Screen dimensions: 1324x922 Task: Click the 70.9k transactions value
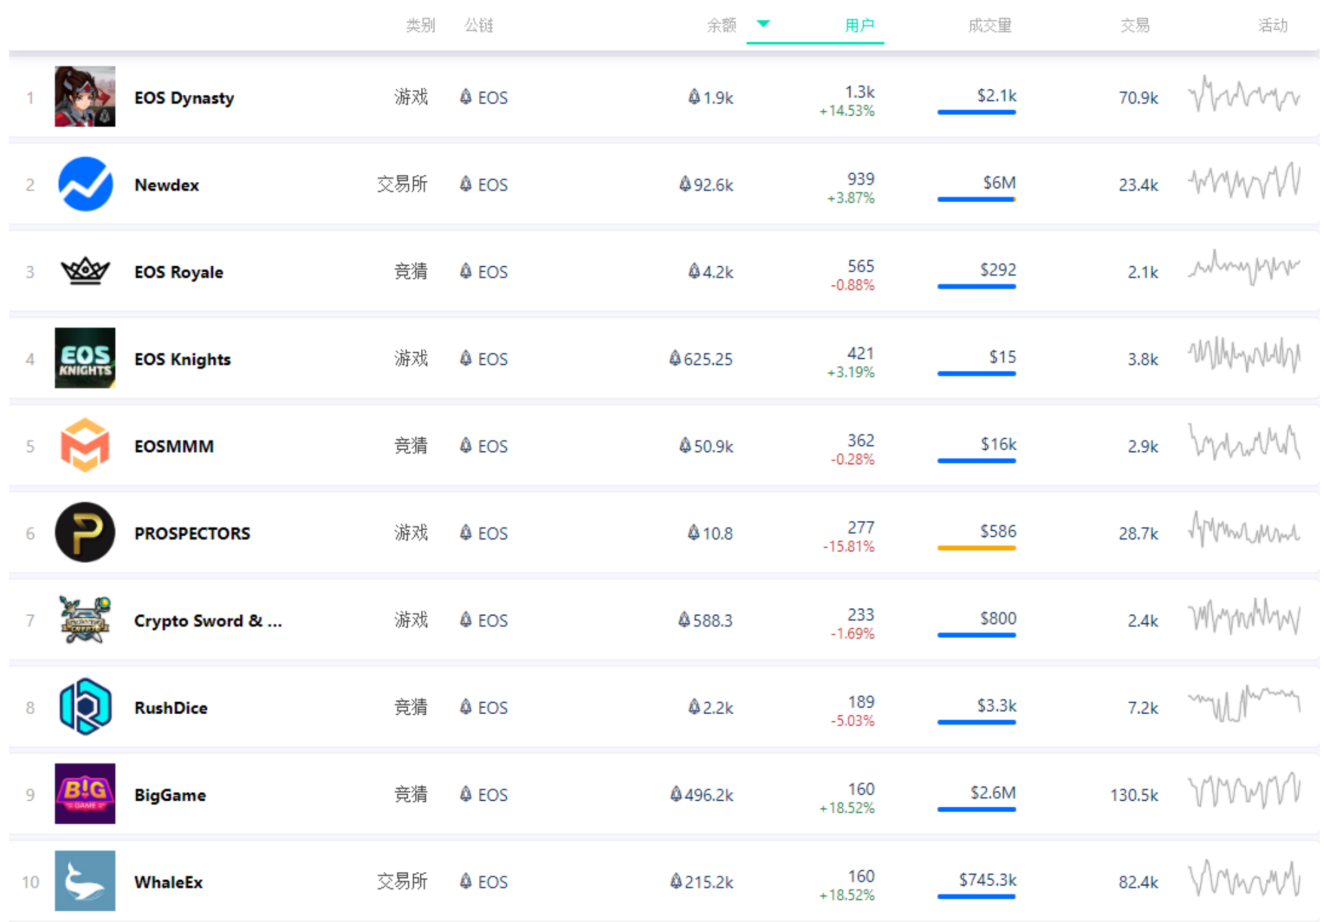(x=1139, y=98)
